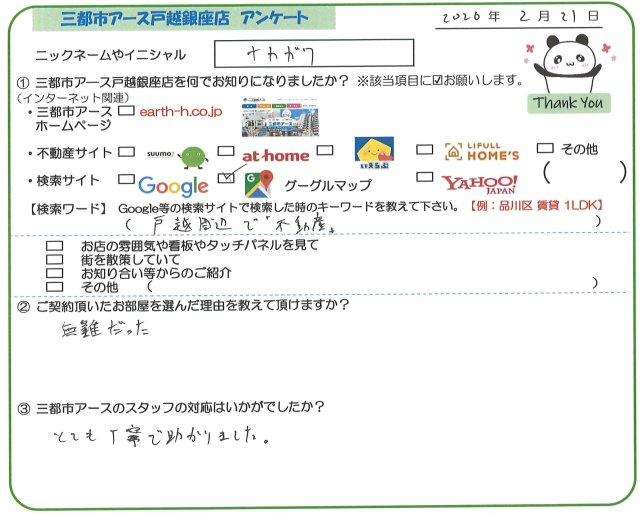Screen dimensions: 640x514
Task: Click question ① about how you found us
Action: [x=182, y=82]
